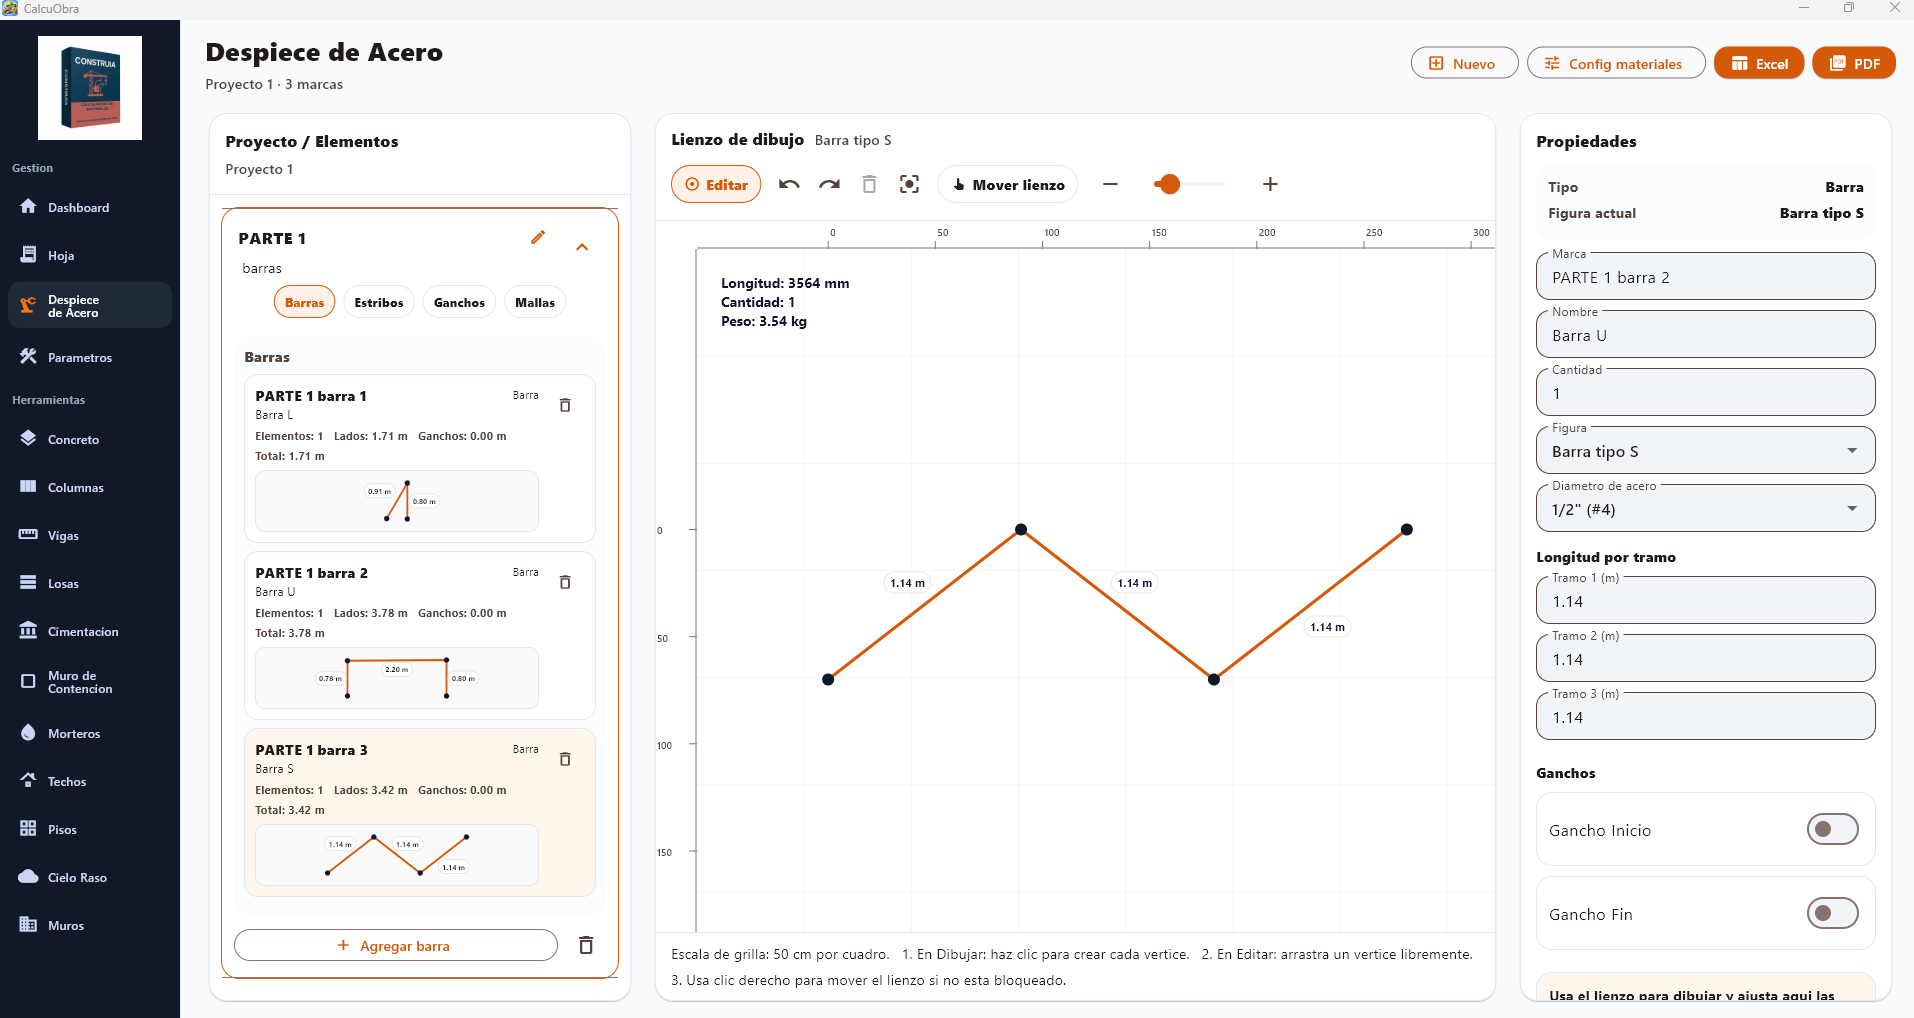Click the zoom out minus icon
The width and height of the screenshot is (1914, 1018).
coord(1110,185)
